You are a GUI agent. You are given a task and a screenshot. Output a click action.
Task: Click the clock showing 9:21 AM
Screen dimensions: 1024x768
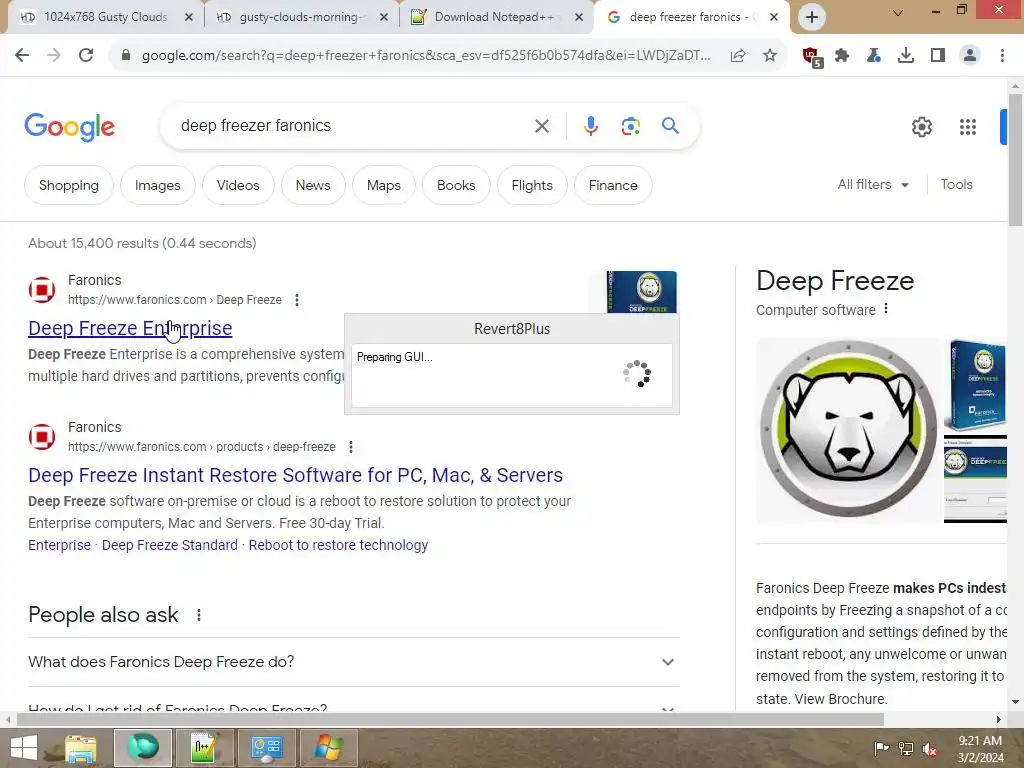[980, 741]
